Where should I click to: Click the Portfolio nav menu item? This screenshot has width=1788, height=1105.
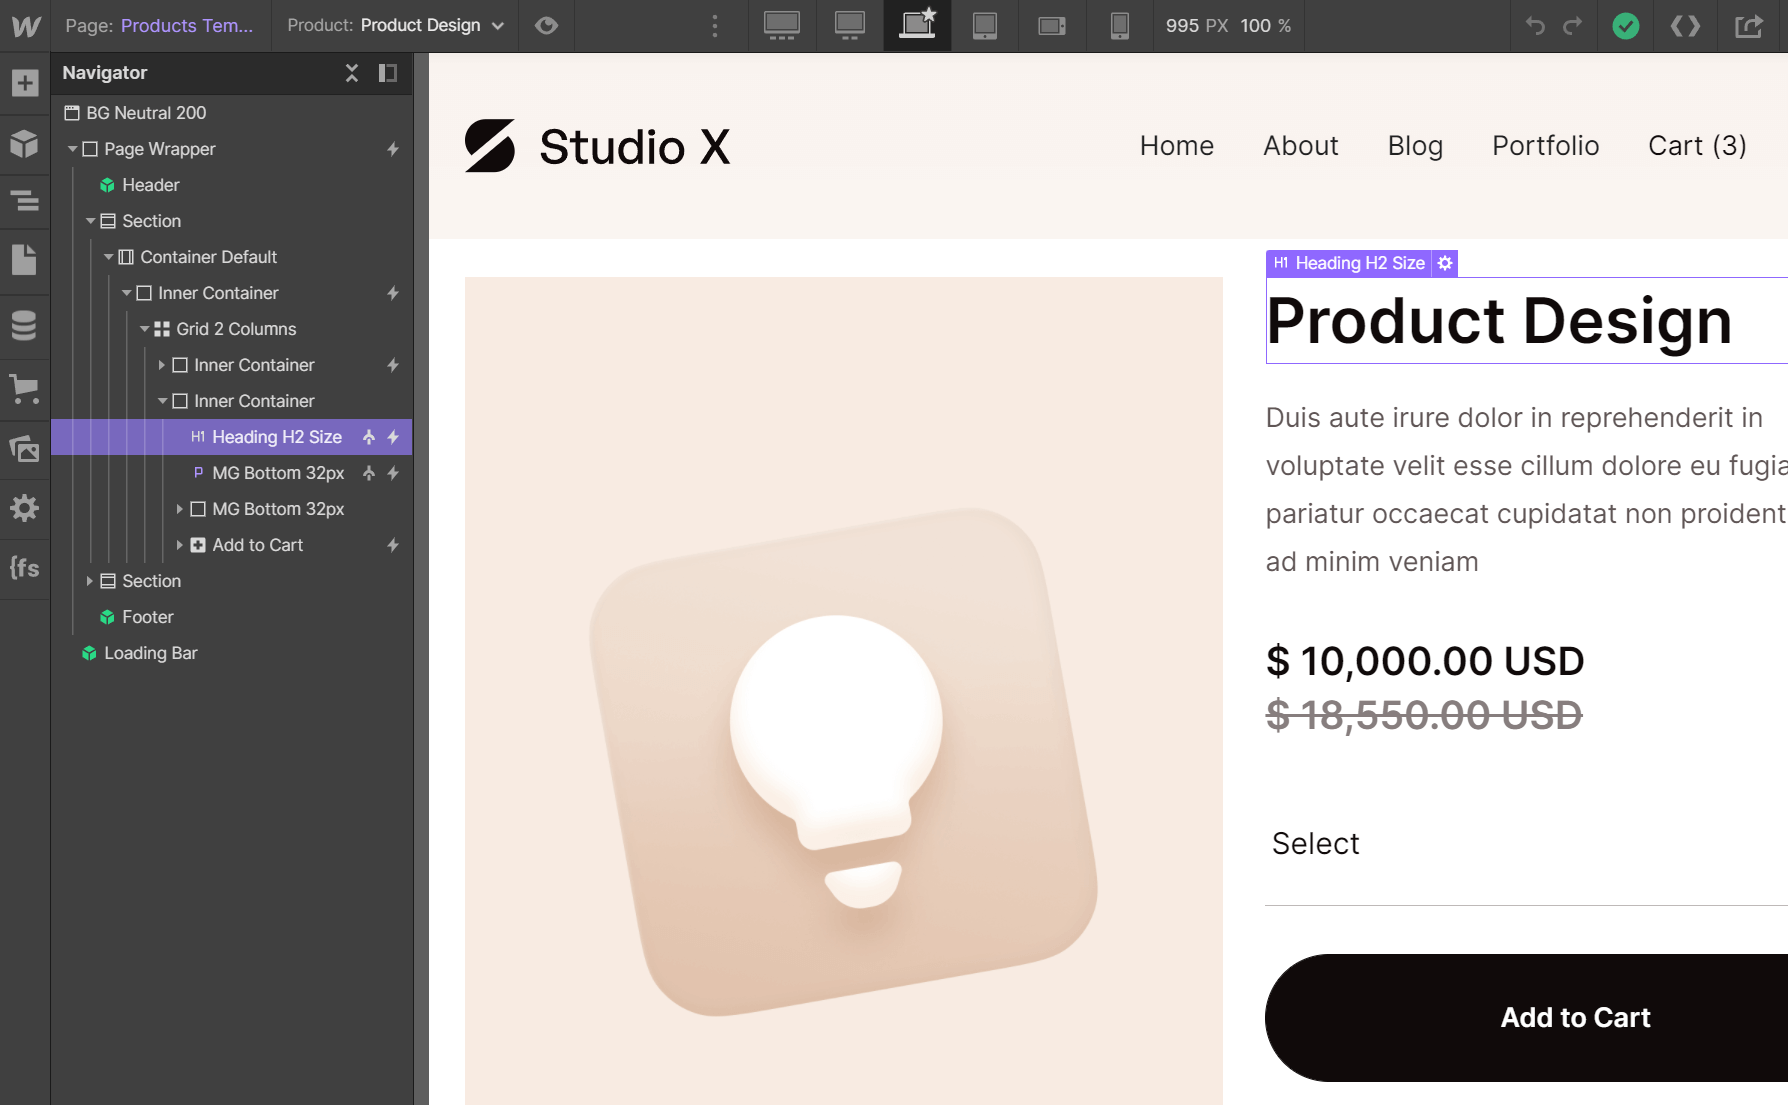coord(1545,146)
